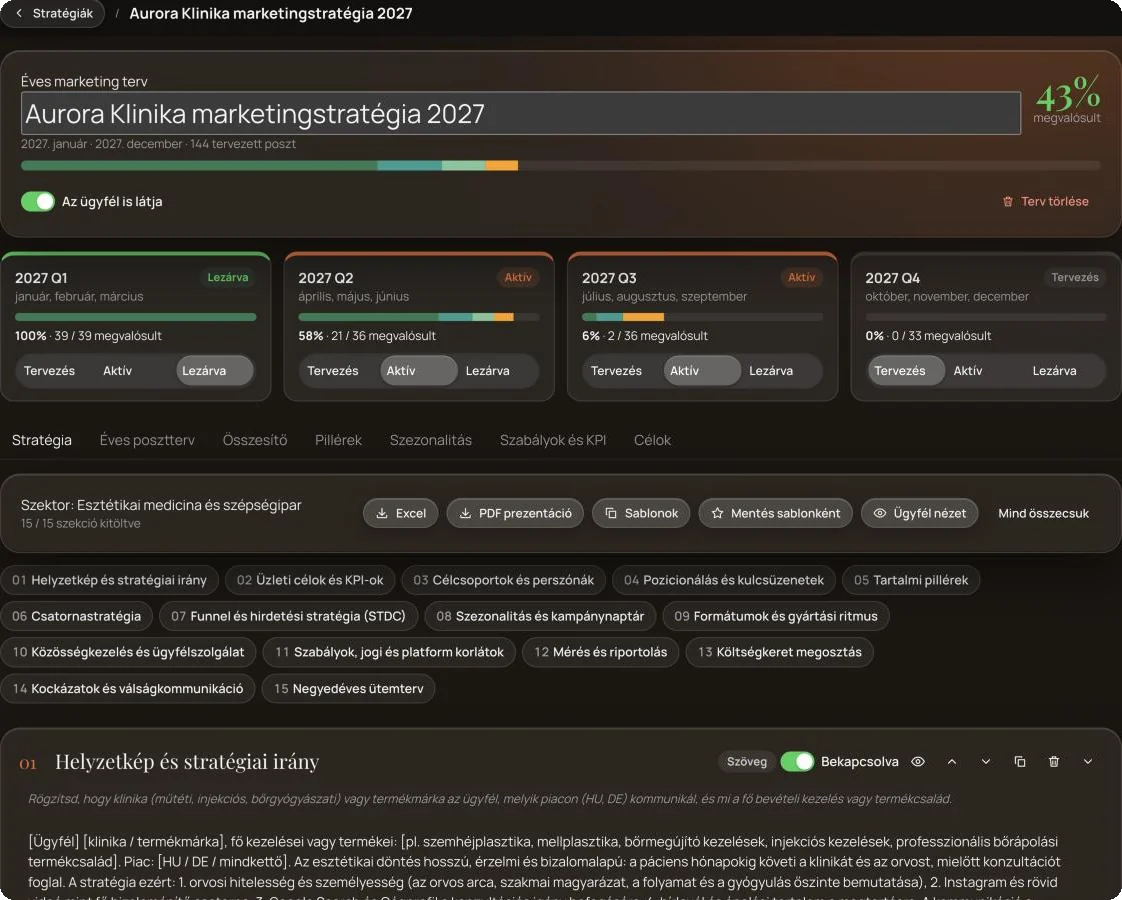Jump to 14 Kockázatok és válságkommunikáció
The height and width of the screenshot is (900, 1122).
(128, 688)
